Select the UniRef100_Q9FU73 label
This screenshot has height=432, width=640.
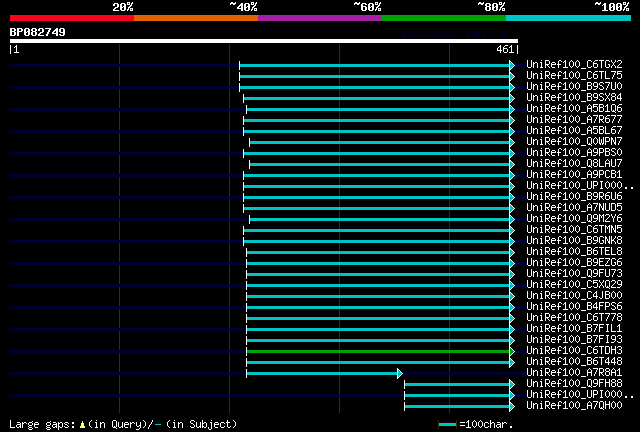574,274
